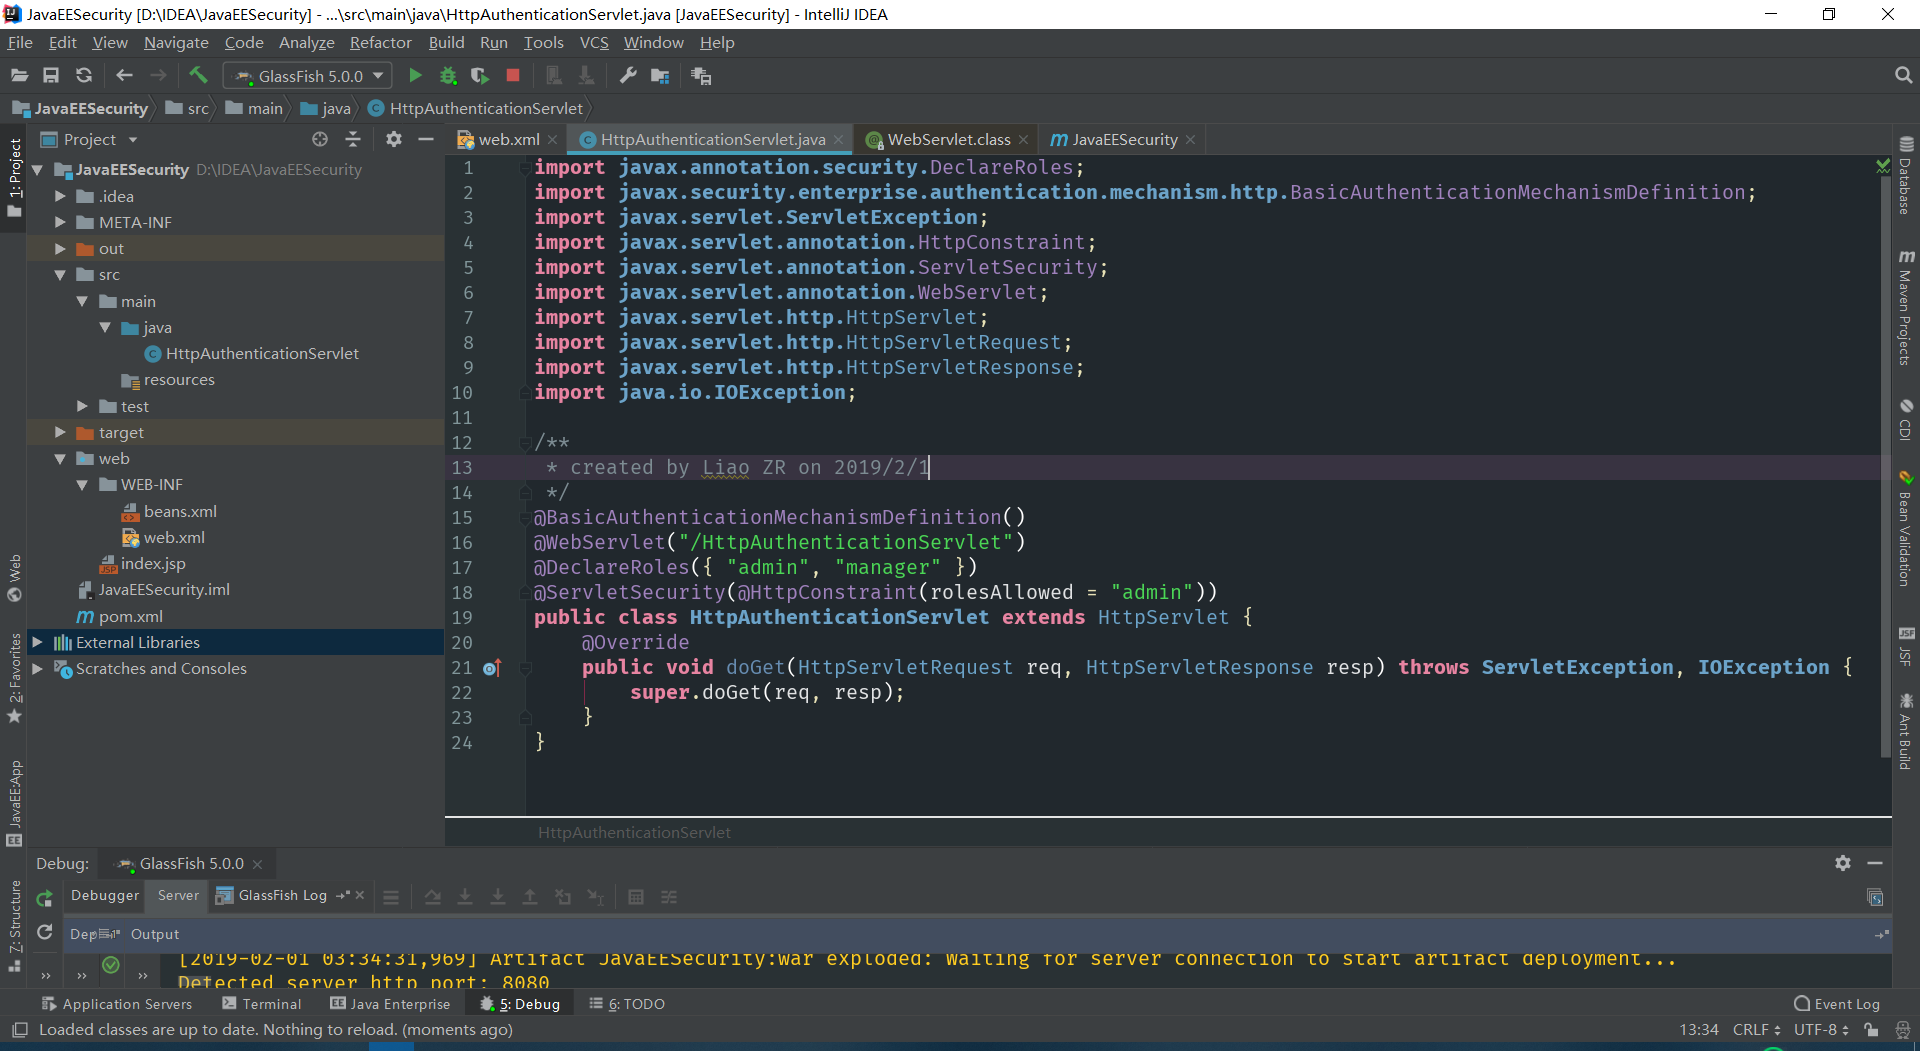Synchronize project using the refresh toolbar icon
The height and width of the screenshot is (1051, 1920).
tap(84, 76)
